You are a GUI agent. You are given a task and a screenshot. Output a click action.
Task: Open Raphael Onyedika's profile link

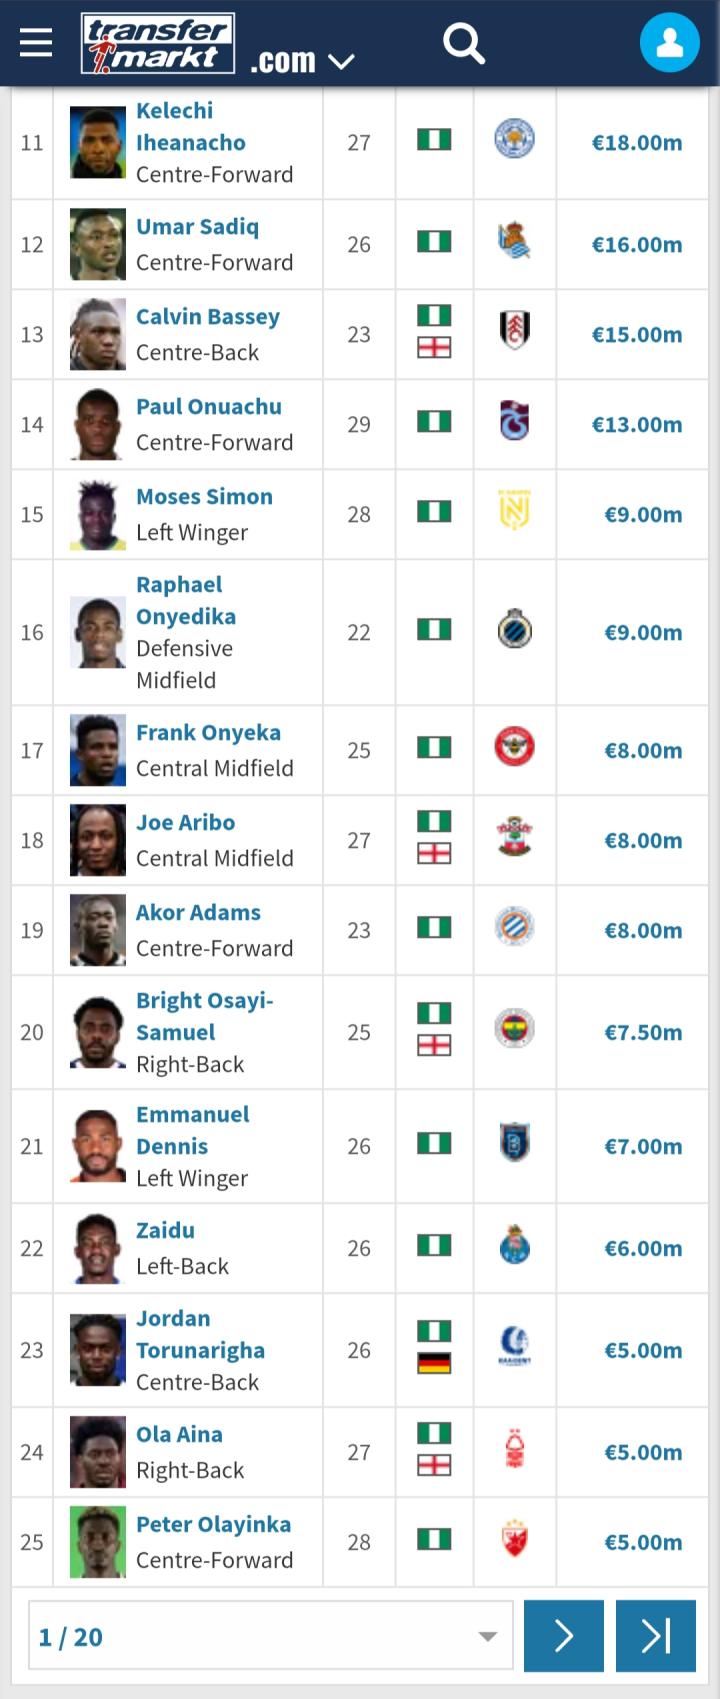[186, 600]
